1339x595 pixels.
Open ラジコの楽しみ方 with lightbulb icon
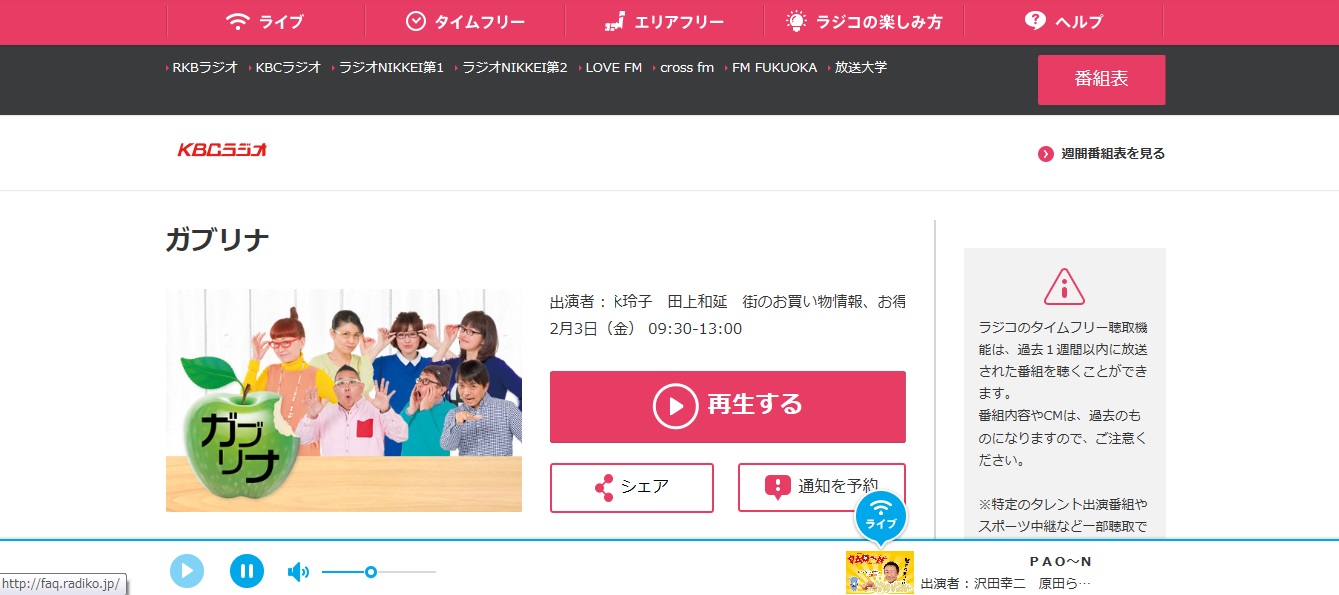pos(864,21)
